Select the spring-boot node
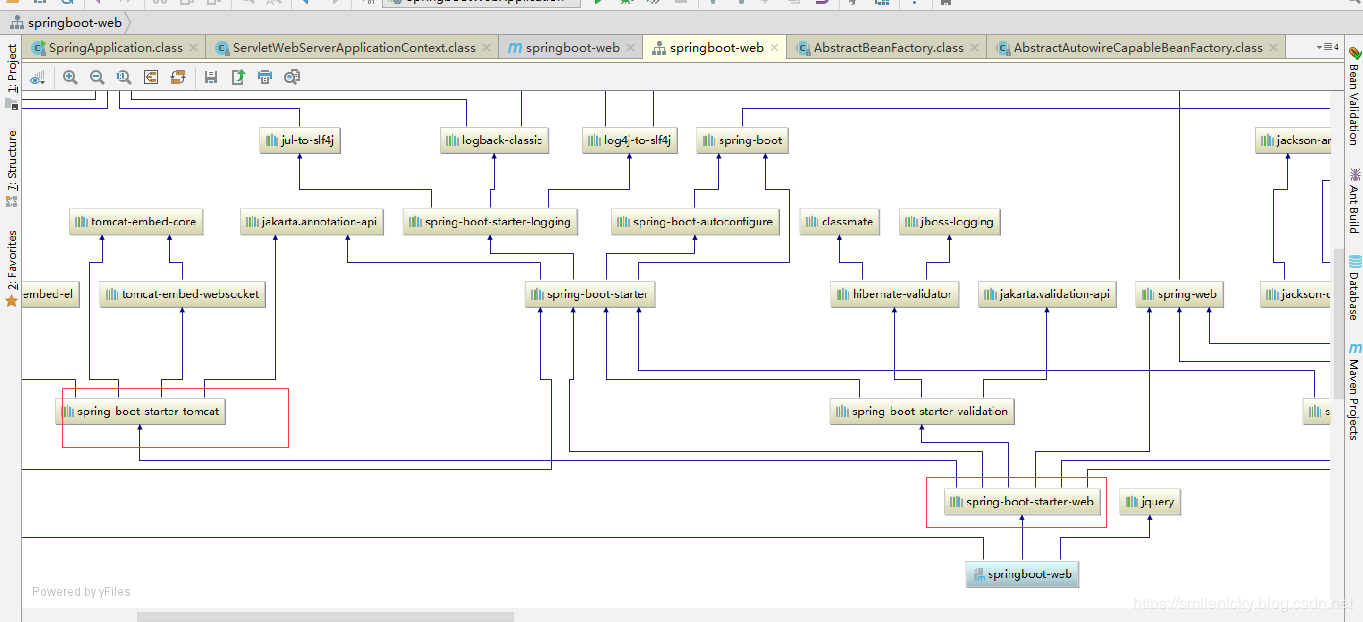The image size is (1363, 622). pyautogui.click(x=743, y=141)
